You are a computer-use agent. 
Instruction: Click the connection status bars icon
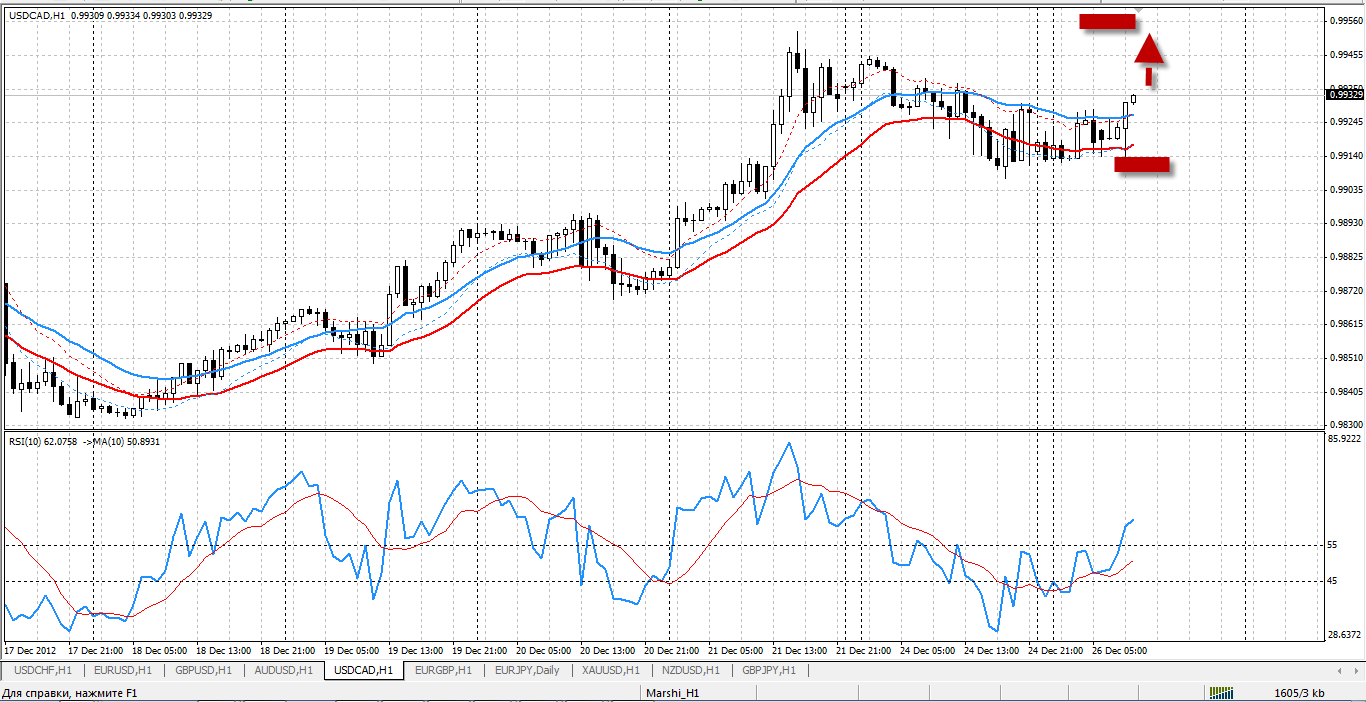coord(1221,693)
